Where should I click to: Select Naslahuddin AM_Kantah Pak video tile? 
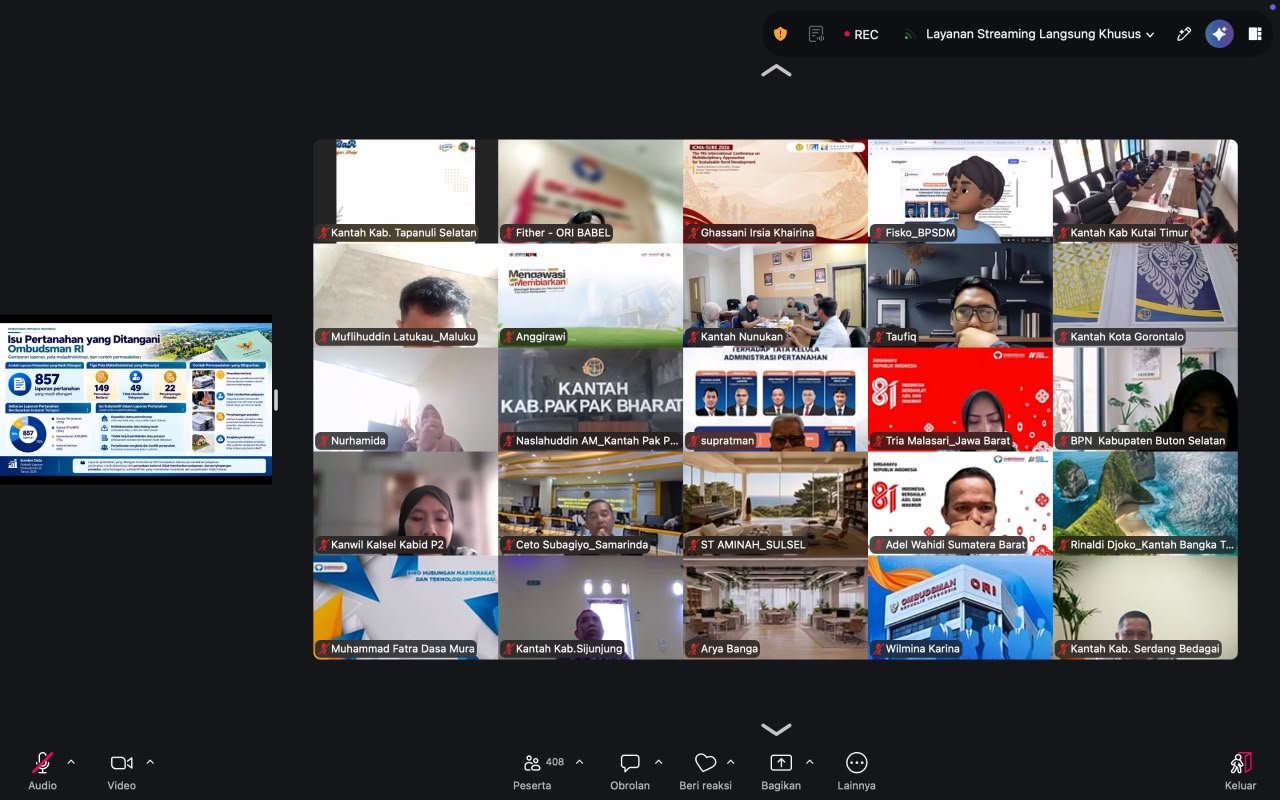[590, 399]
